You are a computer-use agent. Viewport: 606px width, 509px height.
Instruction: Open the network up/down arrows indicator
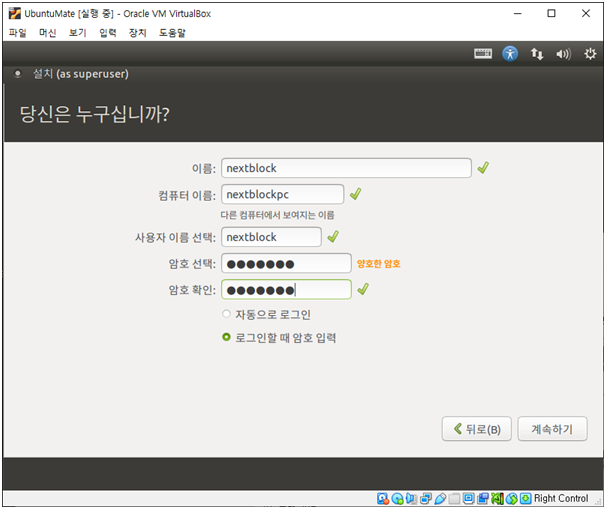tap(536, 54)
